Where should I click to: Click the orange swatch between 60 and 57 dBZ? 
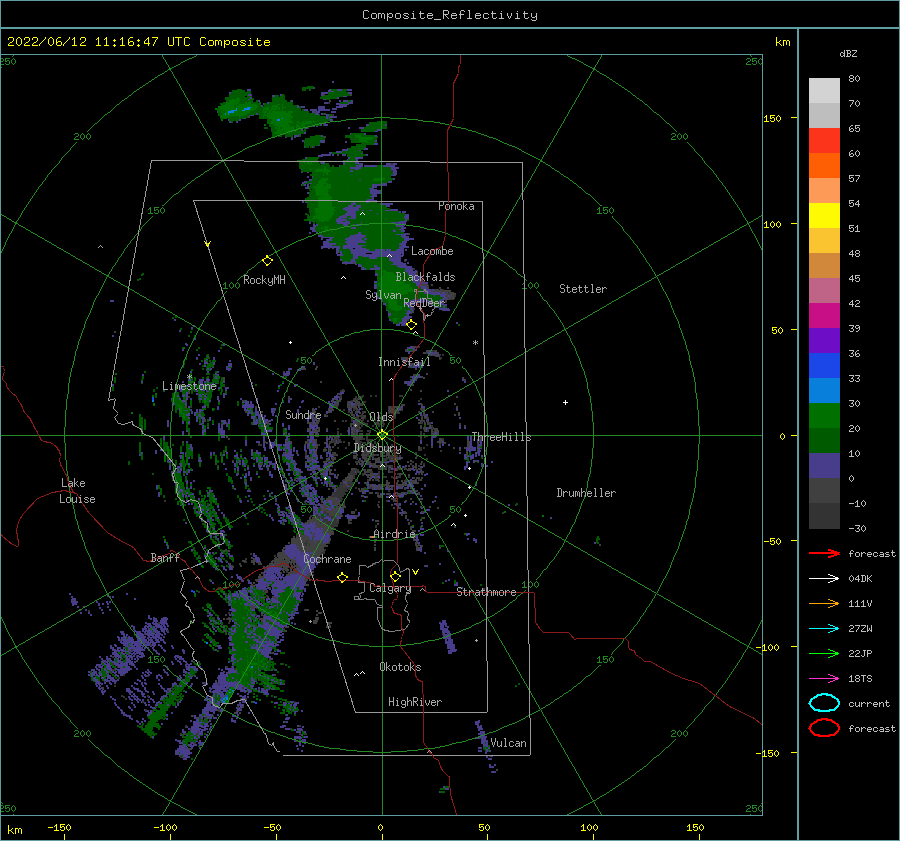tap(824, 166)
